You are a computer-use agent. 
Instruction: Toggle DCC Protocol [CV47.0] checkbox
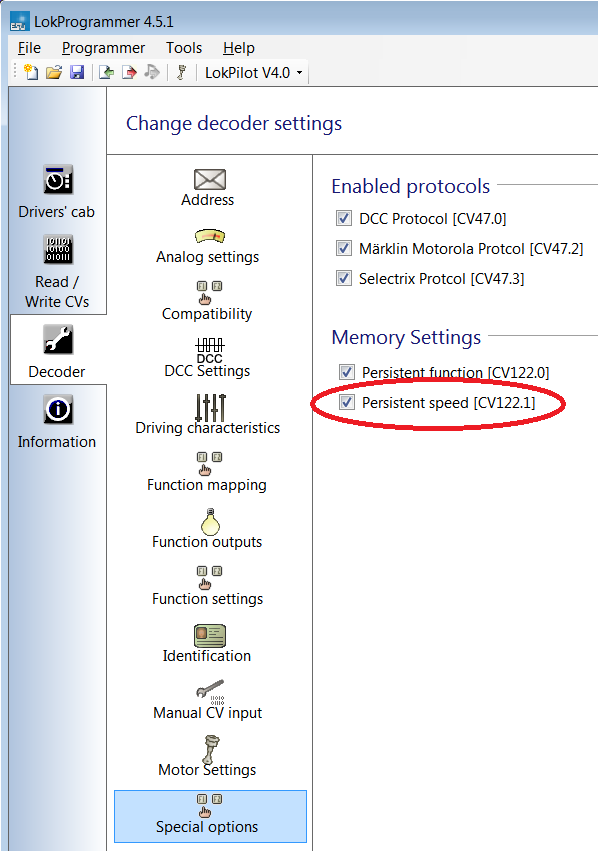point(343,218)
